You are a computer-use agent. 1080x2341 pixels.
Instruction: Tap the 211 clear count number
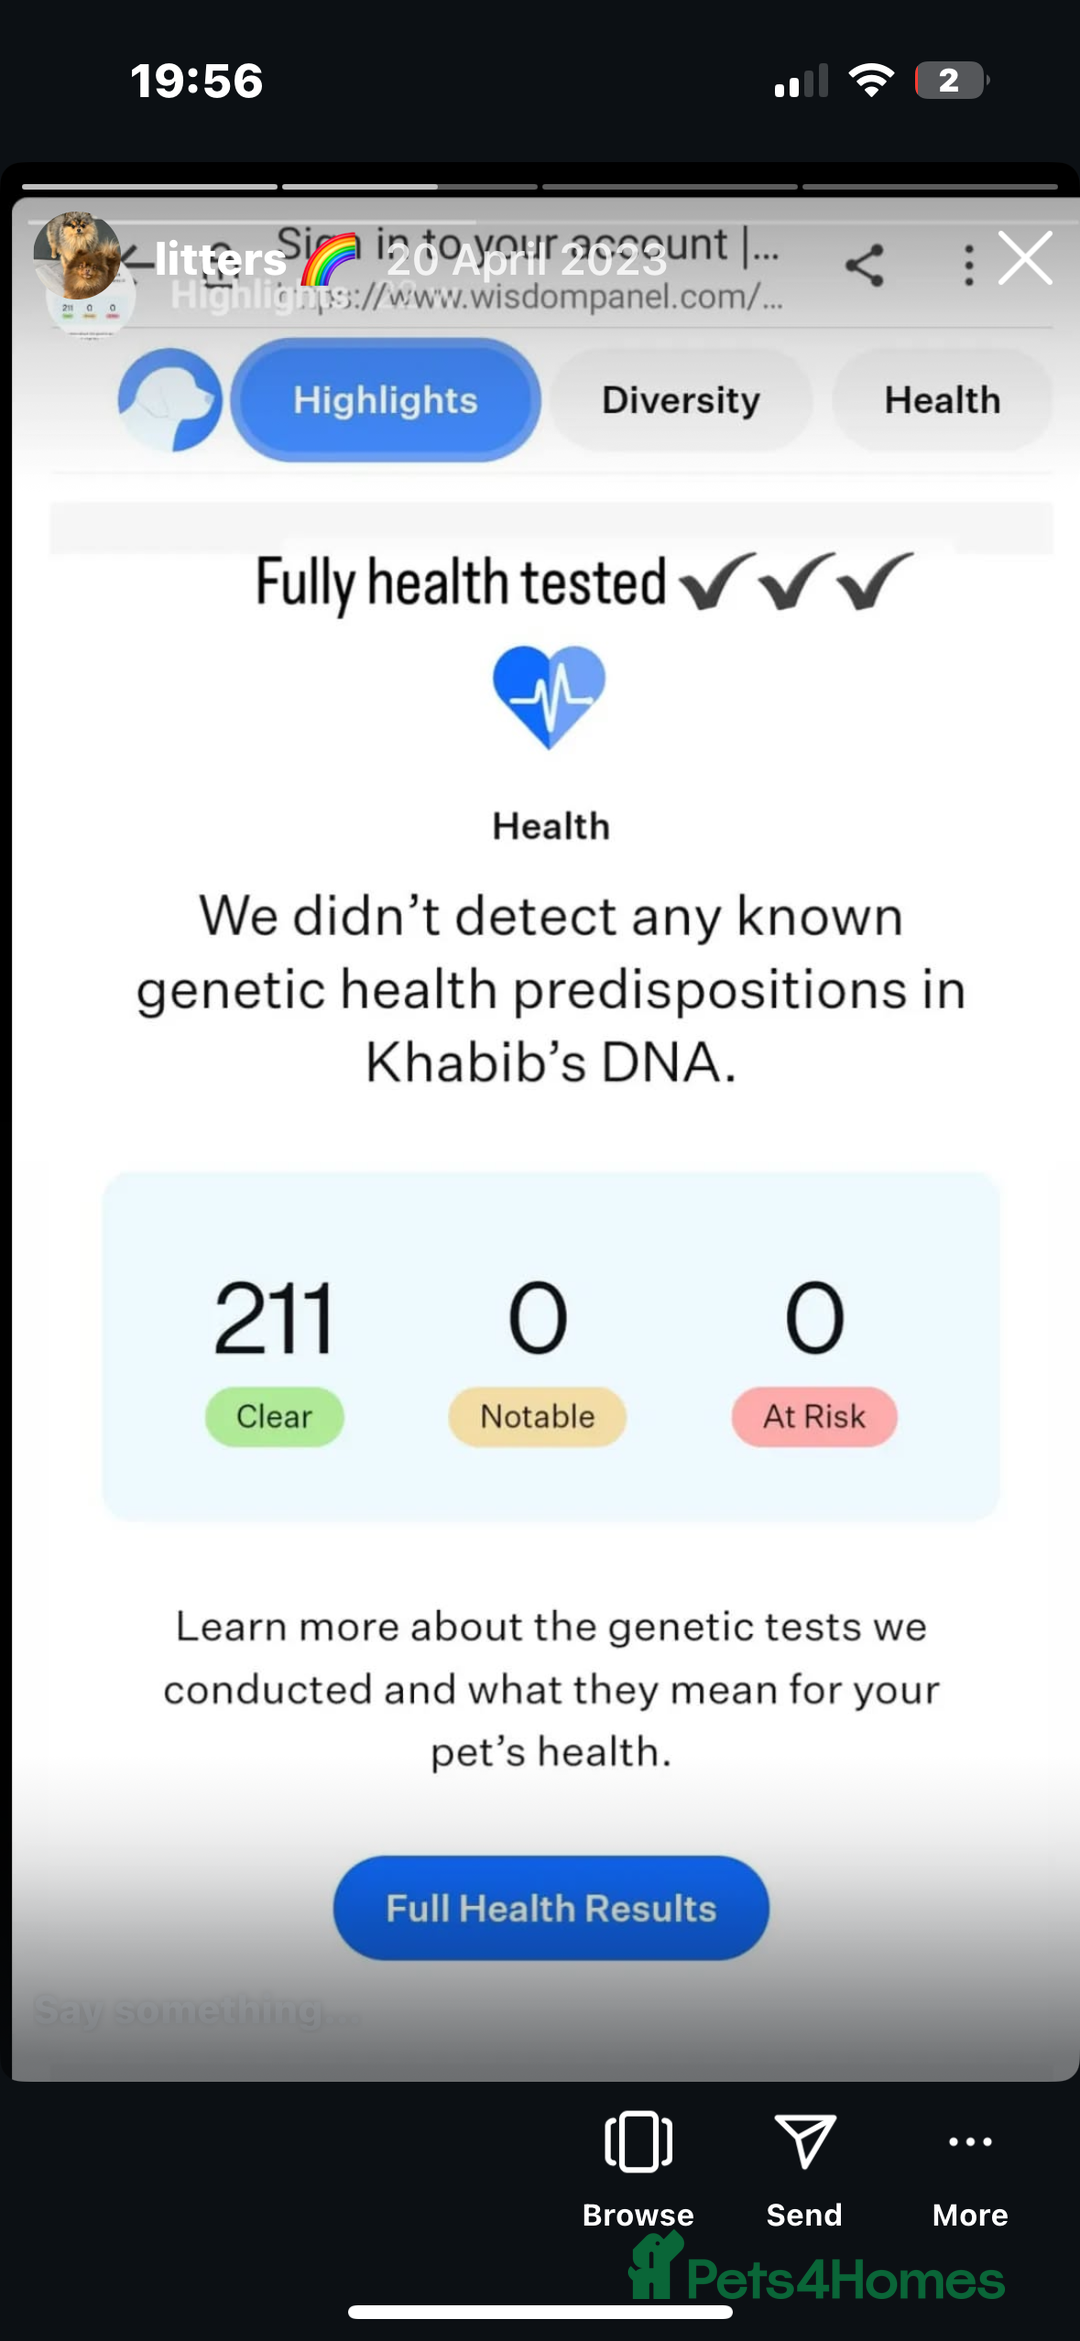click(x=273, y=1318)
